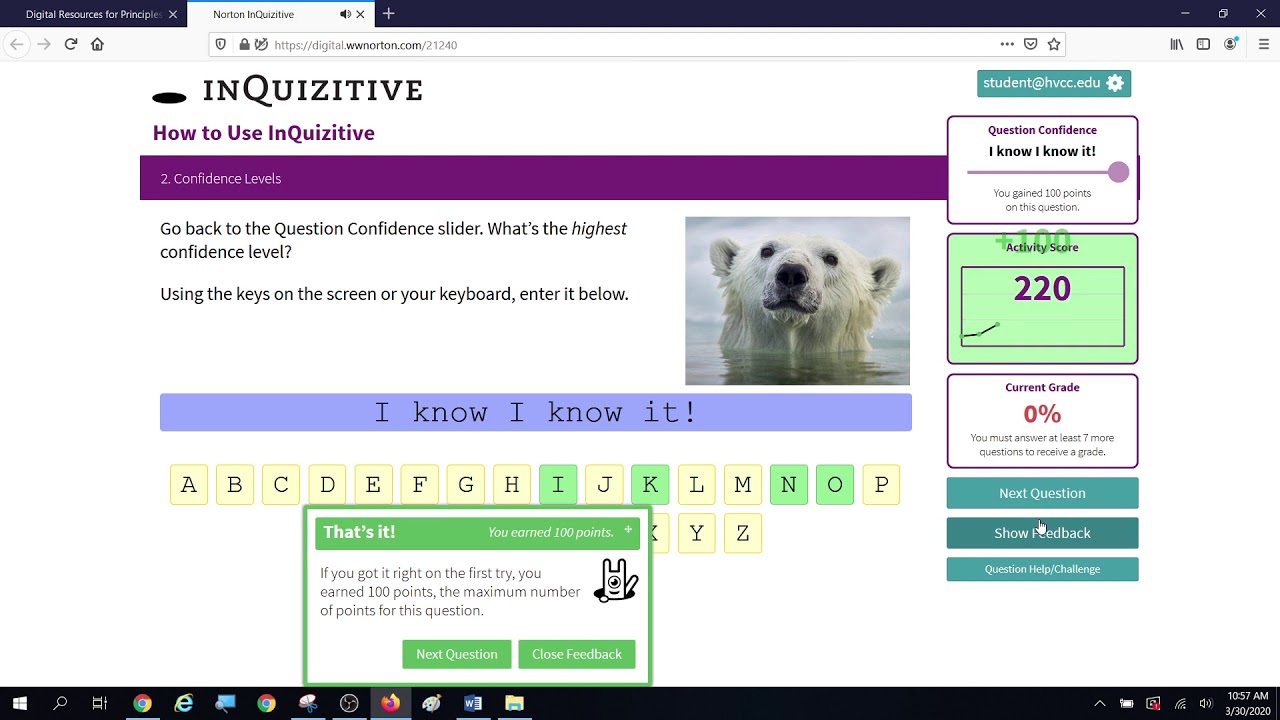Viewport: 1280px width, 720px height.
Task: Click the letter L key
Action: point(696,485)
